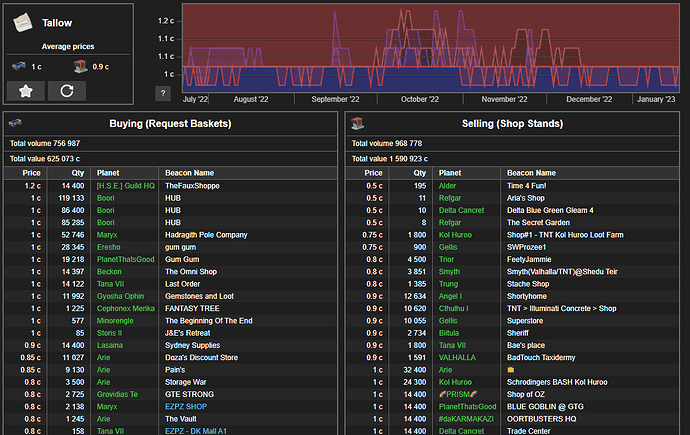Open chart help question mark button
The width and height of the screenshot is (690, 435).
coord(163,93)
